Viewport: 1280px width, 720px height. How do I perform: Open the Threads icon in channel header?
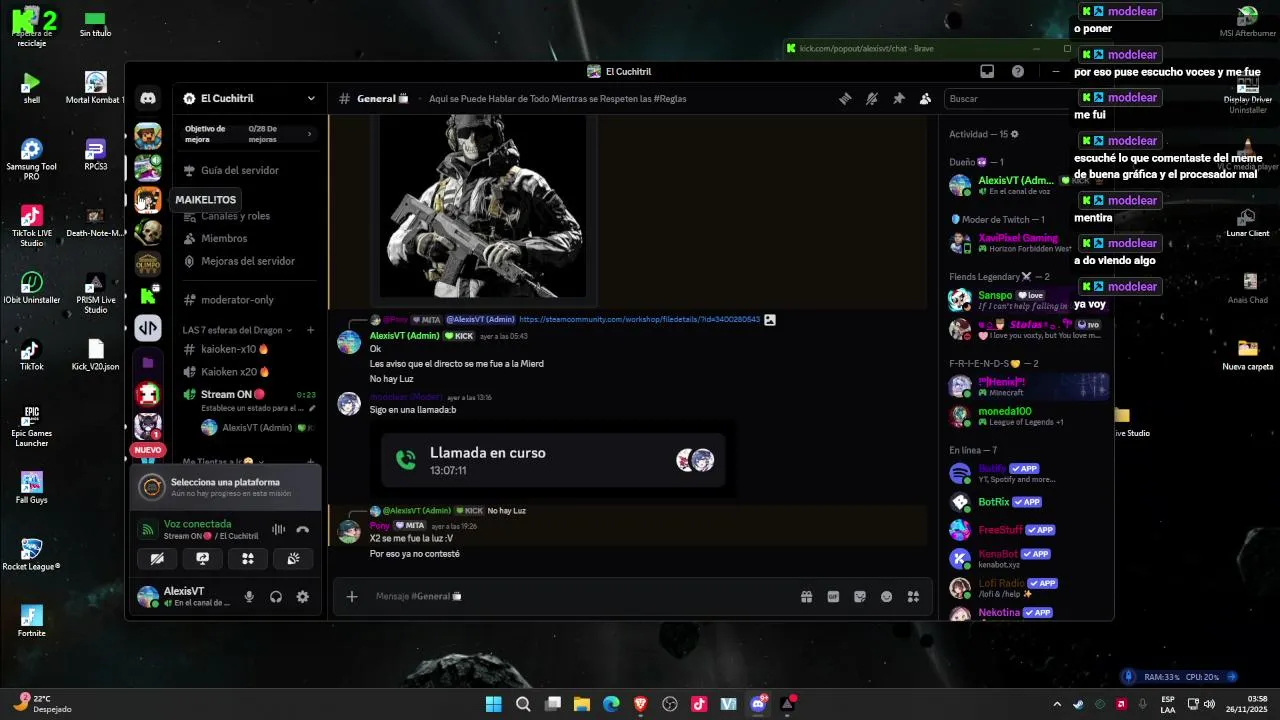(845, 99)
